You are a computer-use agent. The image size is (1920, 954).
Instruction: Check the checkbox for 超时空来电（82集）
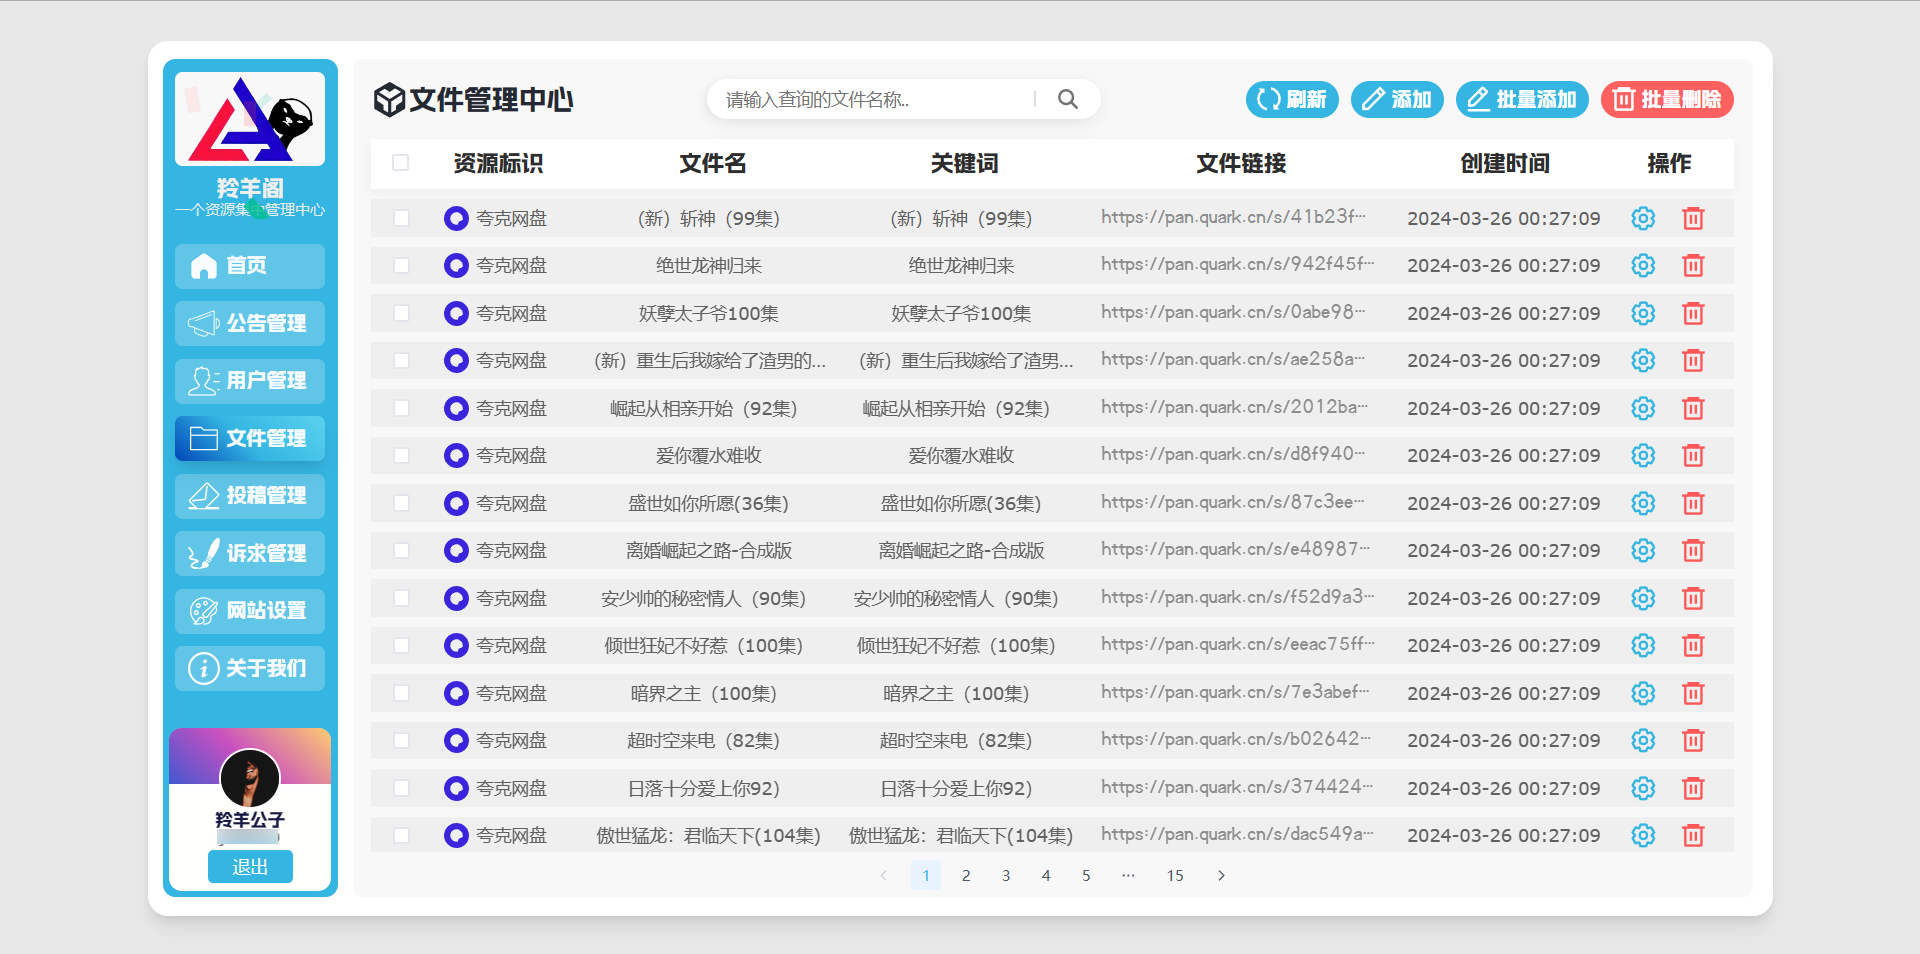(401, 740)
